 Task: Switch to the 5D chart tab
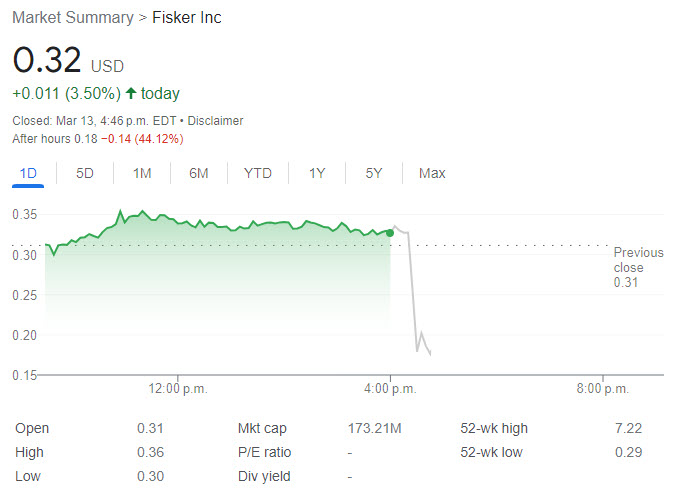point(85,173)
